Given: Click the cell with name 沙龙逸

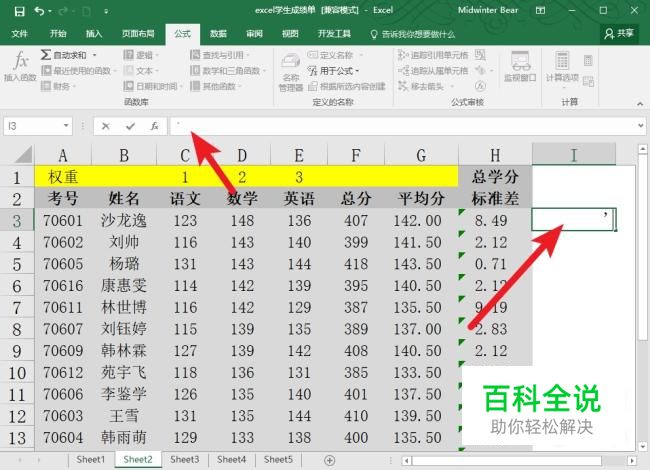Looking at the screenshot, I should [124, 220].
